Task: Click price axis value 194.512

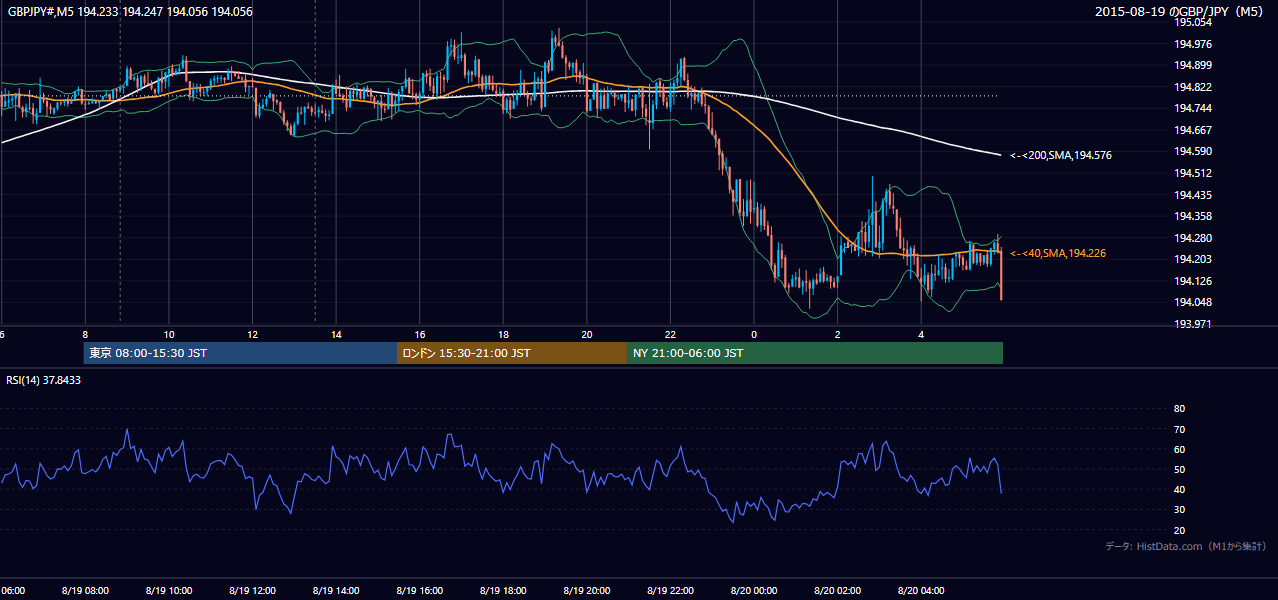Action: pos(1194,173)
